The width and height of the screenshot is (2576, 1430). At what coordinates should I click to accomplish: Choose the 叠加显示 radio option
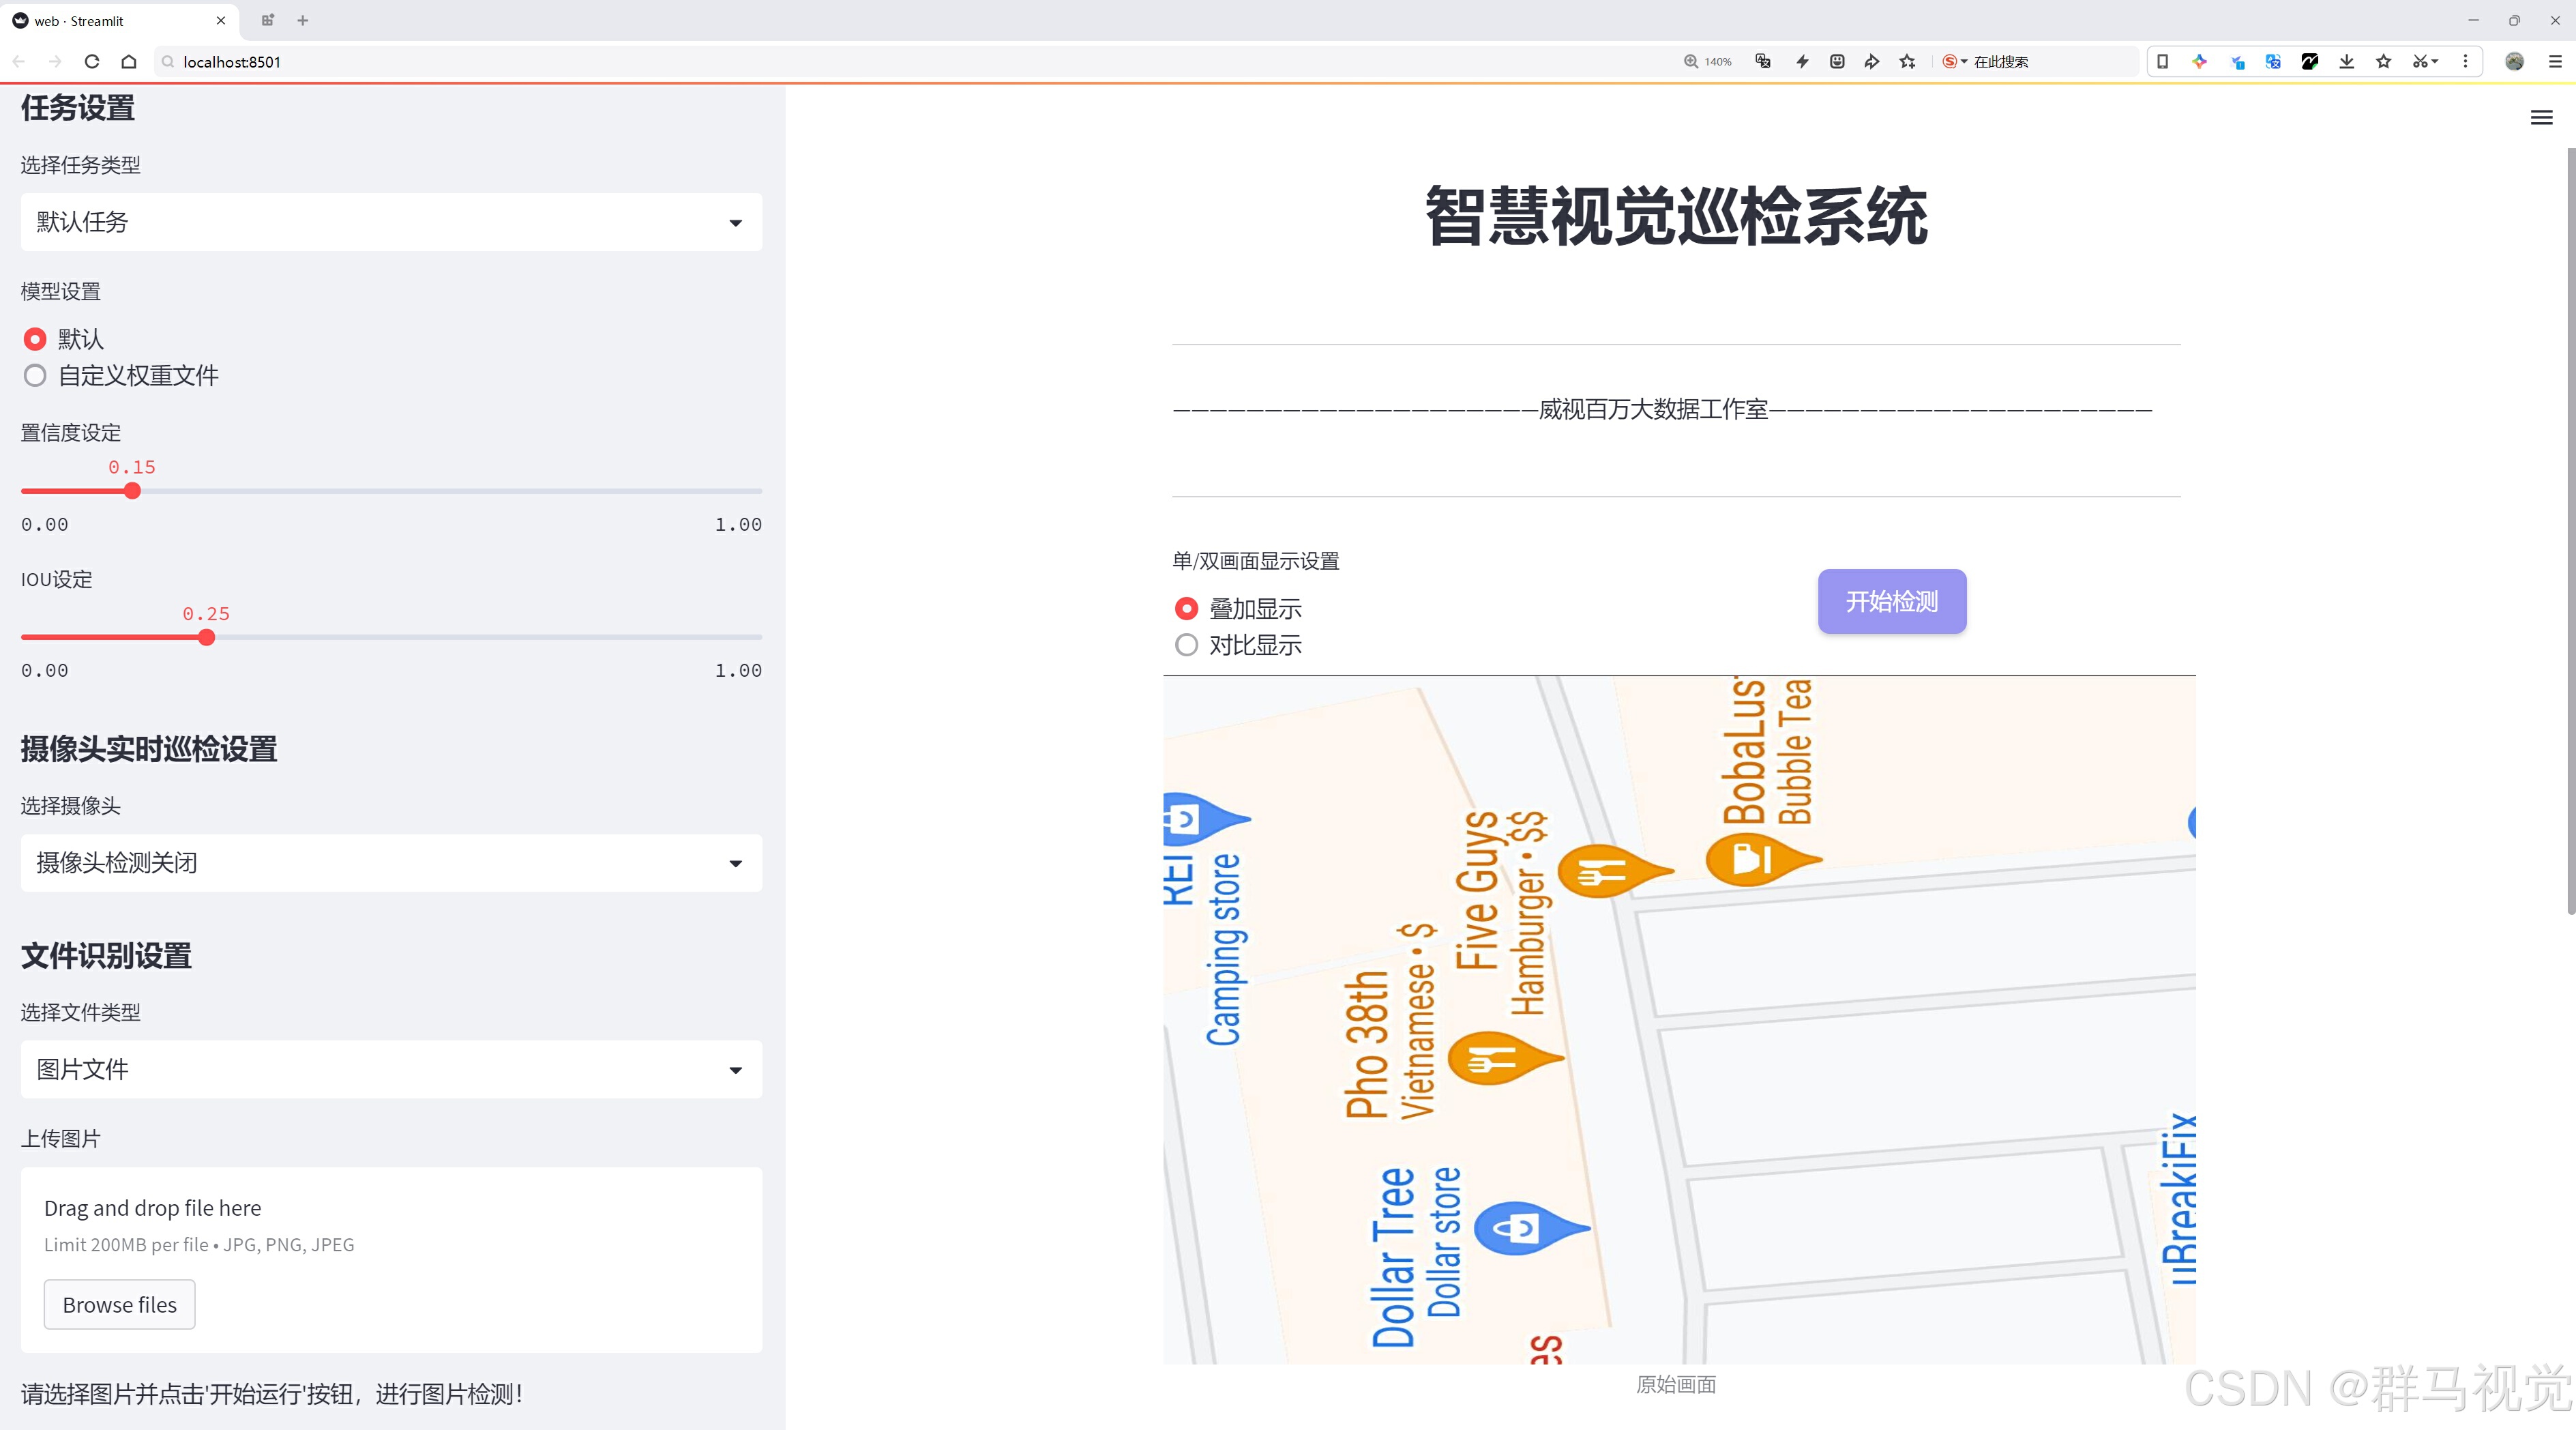coord(1186,609)
